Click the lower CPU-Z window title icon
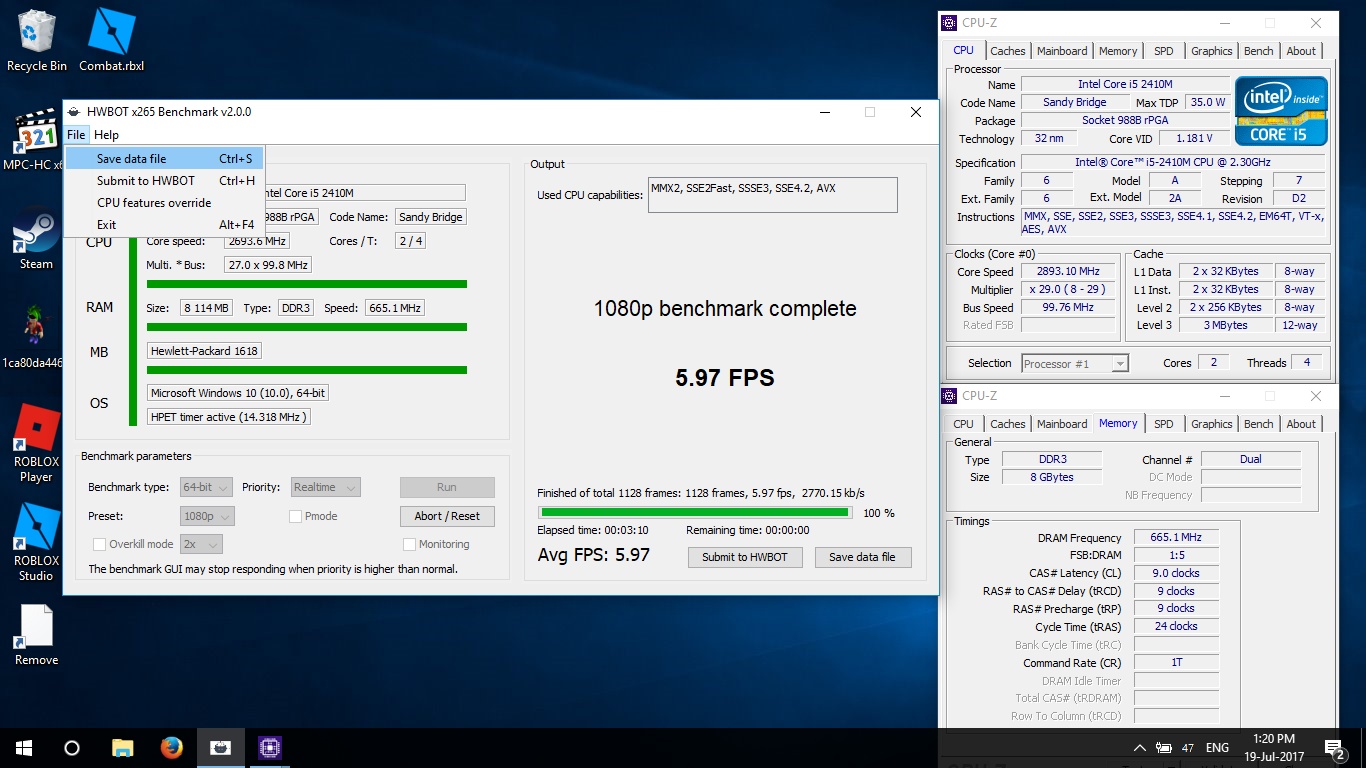This screenshot has height=768, width=1366. pos(950,396)
